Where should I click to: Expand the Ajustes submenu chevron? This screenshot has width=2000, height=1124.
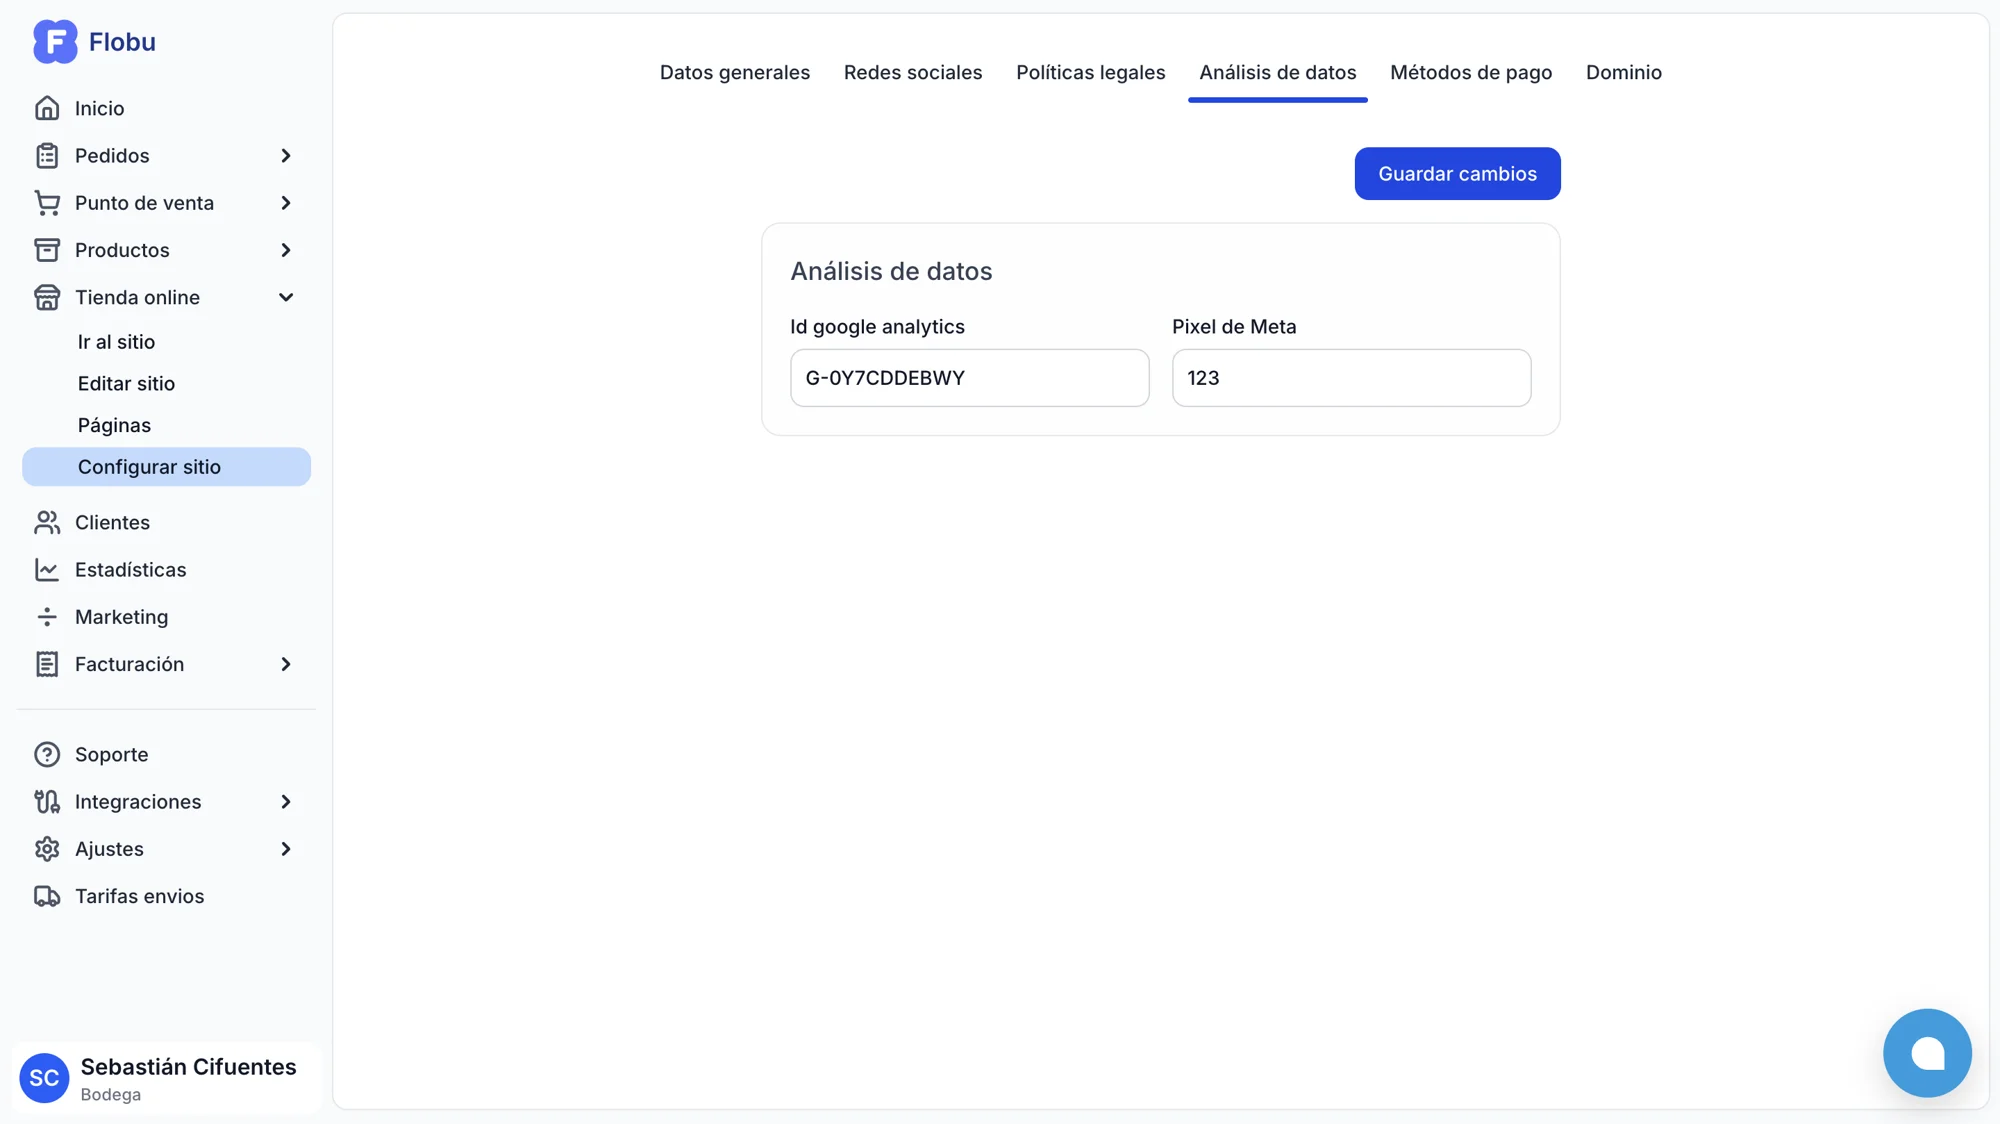point(286,849)
